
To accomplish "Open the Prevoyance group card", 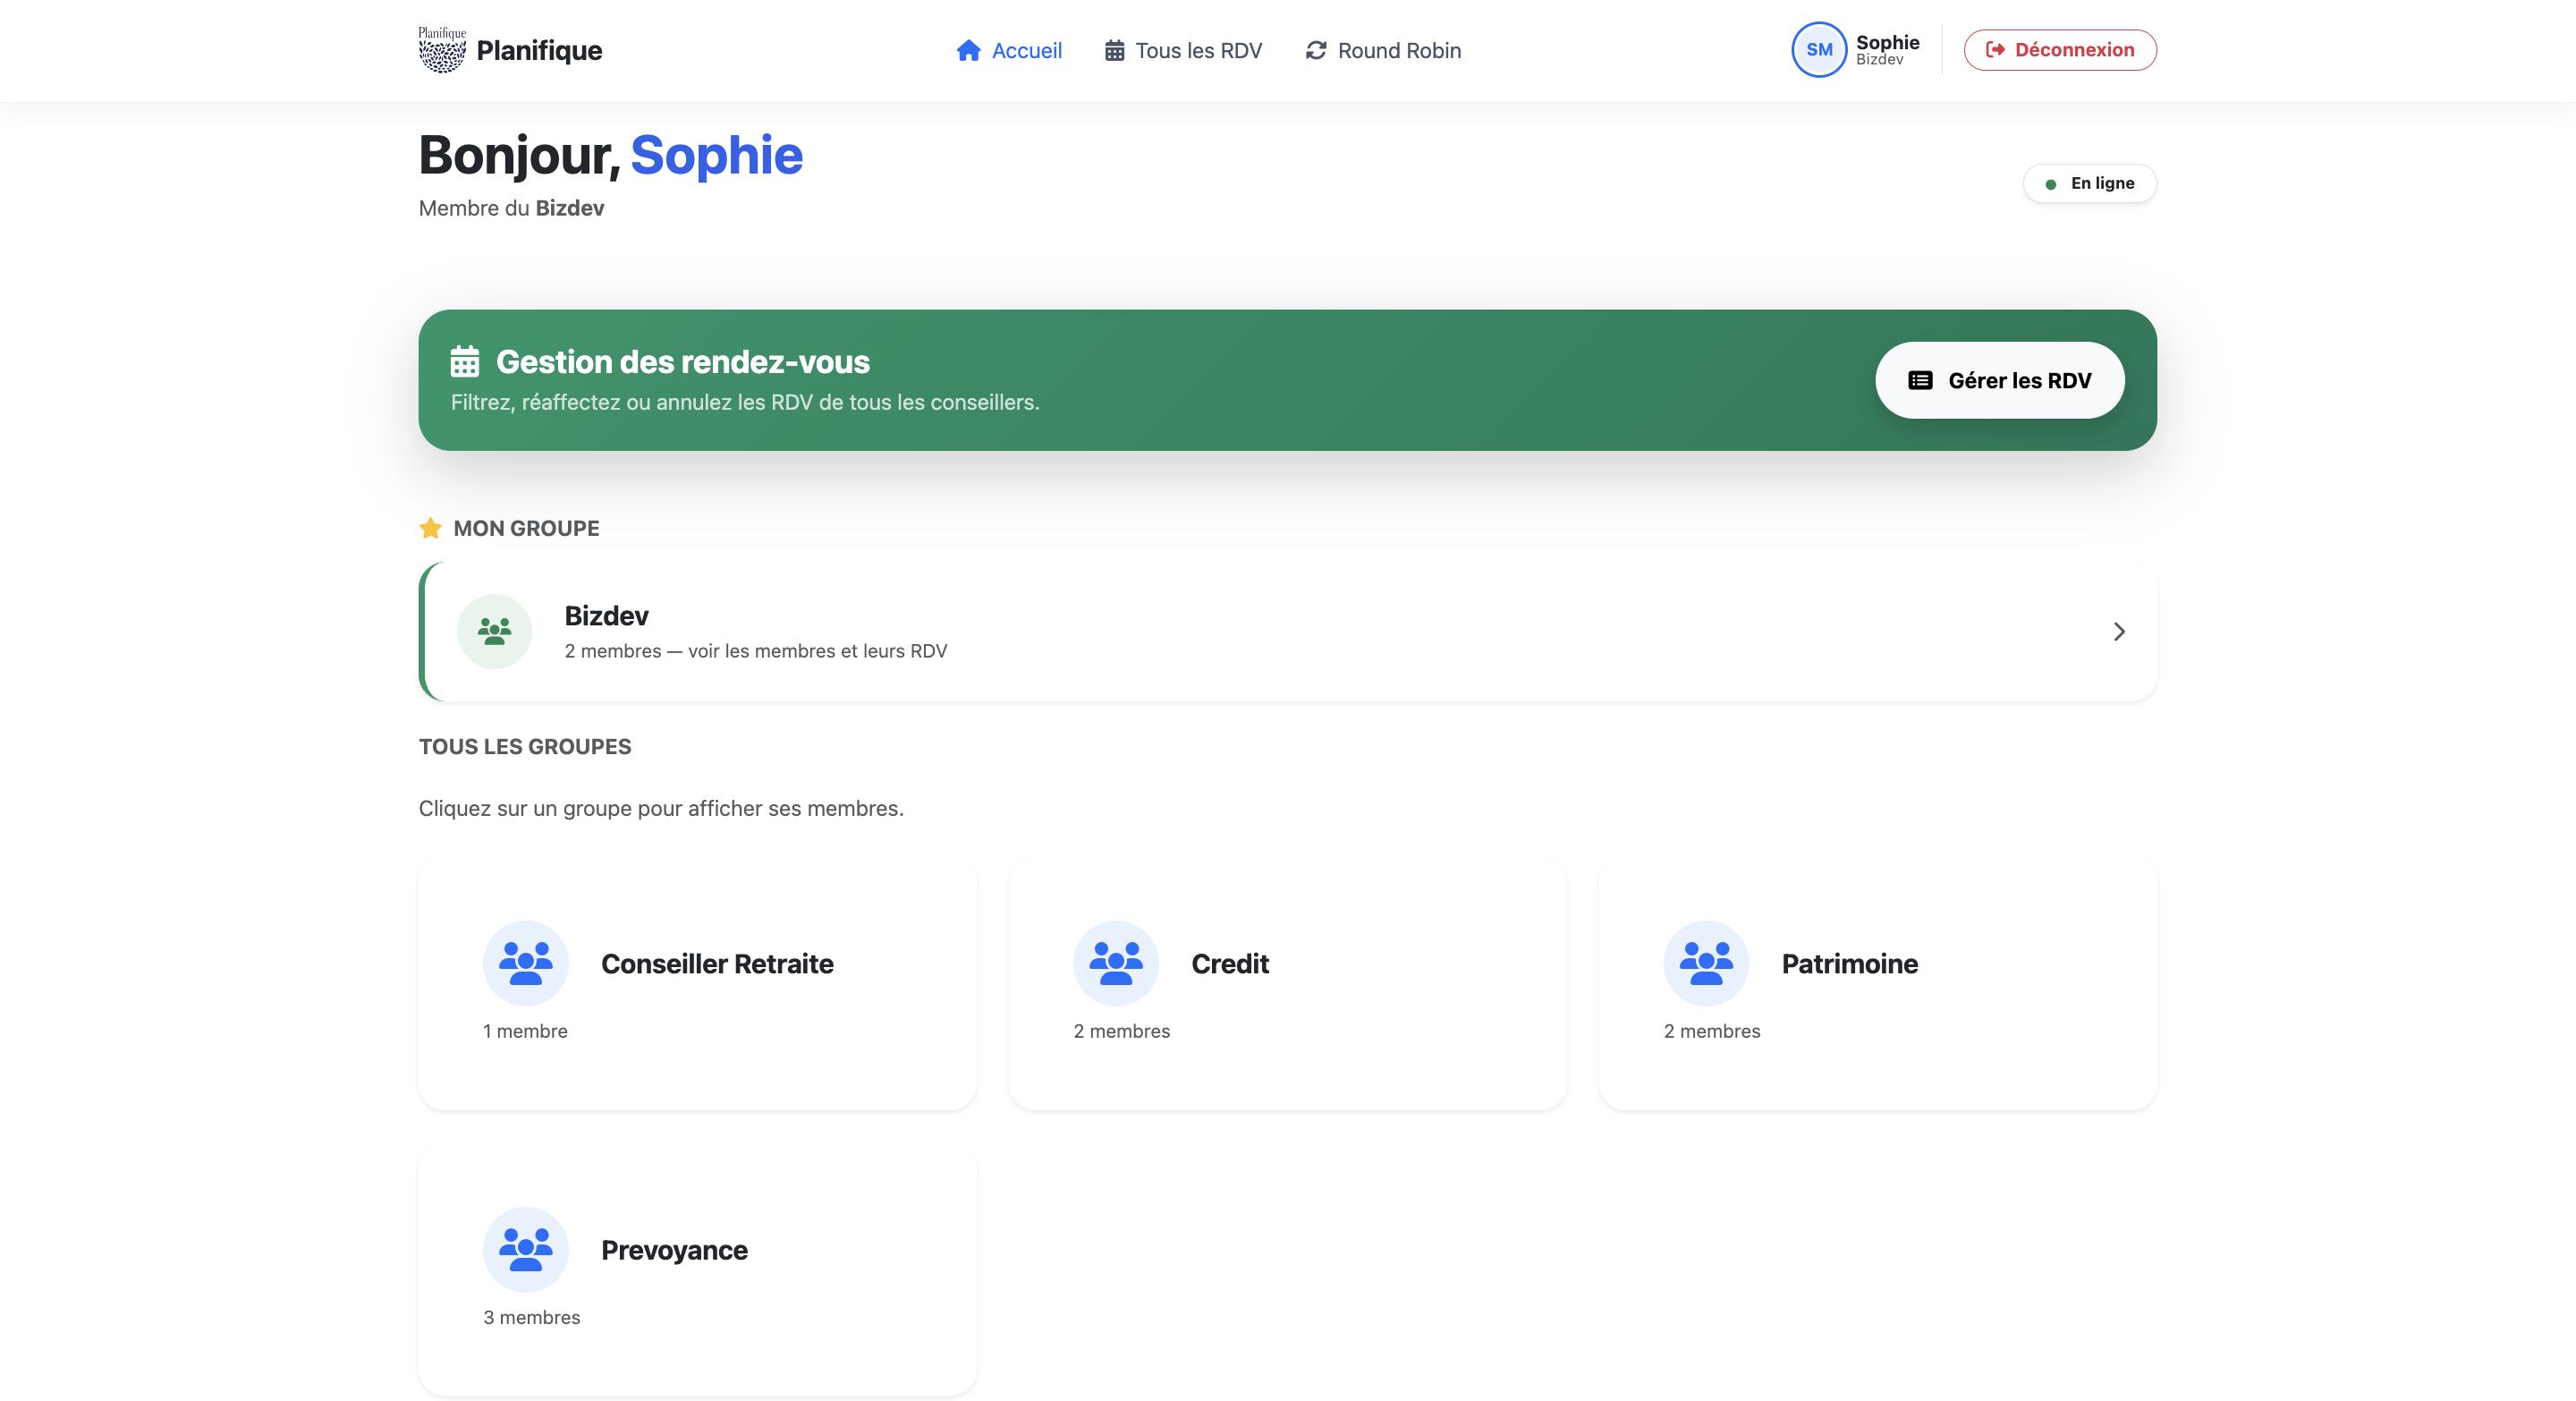I will click(697, 1269).
